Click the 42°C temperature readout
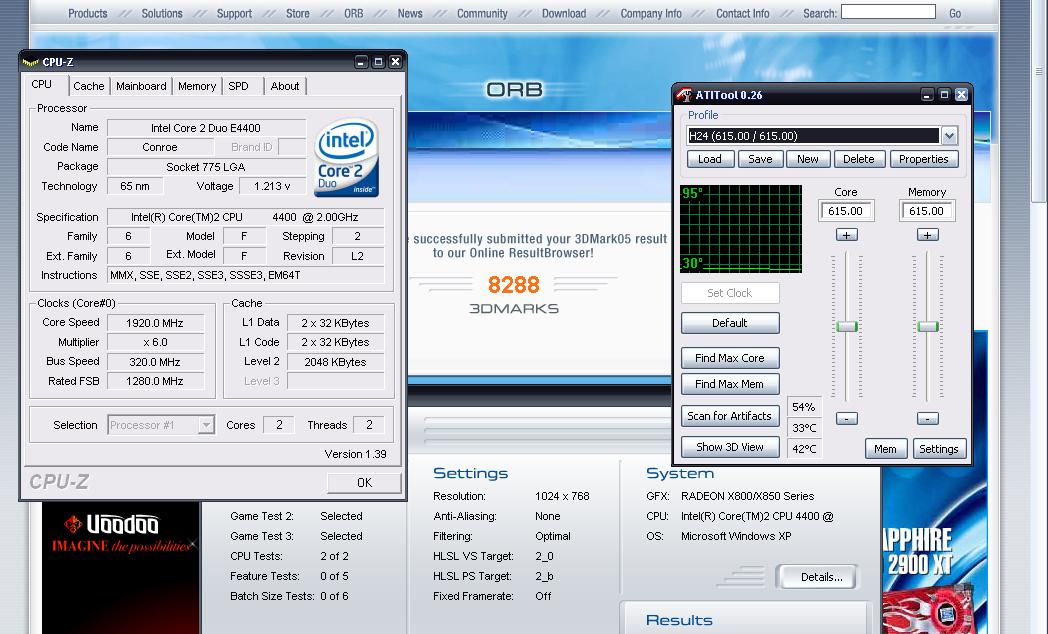Image resolution: width=1048 pixels, height=634 pixels. 804,449
